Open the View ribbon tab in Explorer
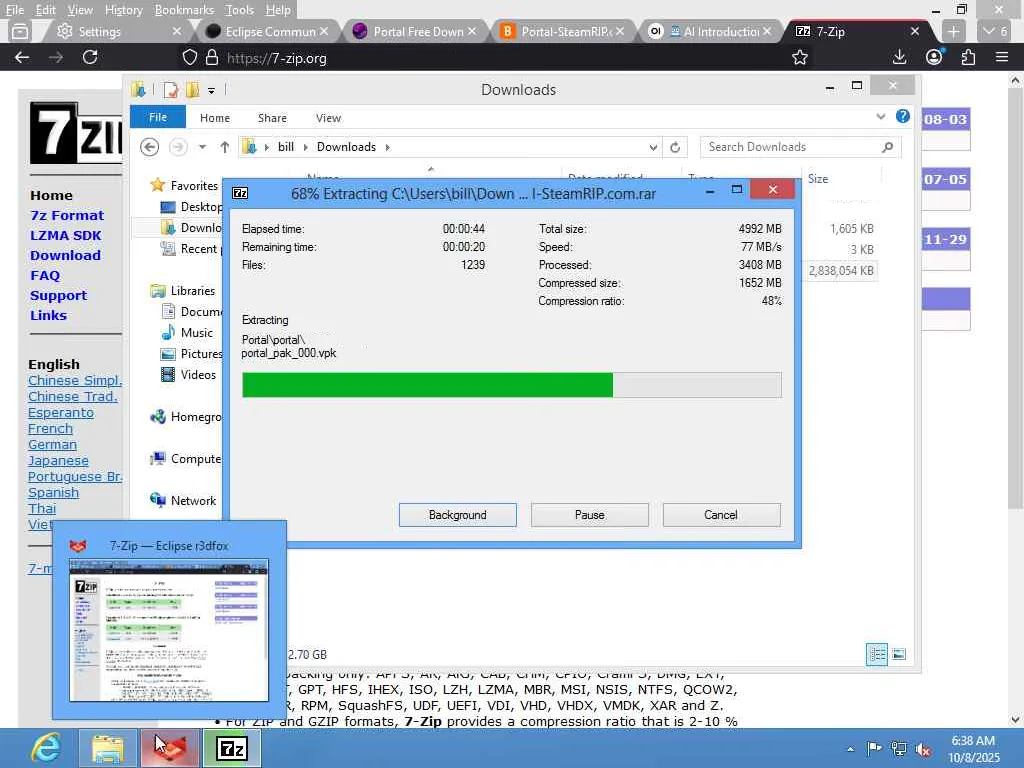 click(x=328, y=118)
